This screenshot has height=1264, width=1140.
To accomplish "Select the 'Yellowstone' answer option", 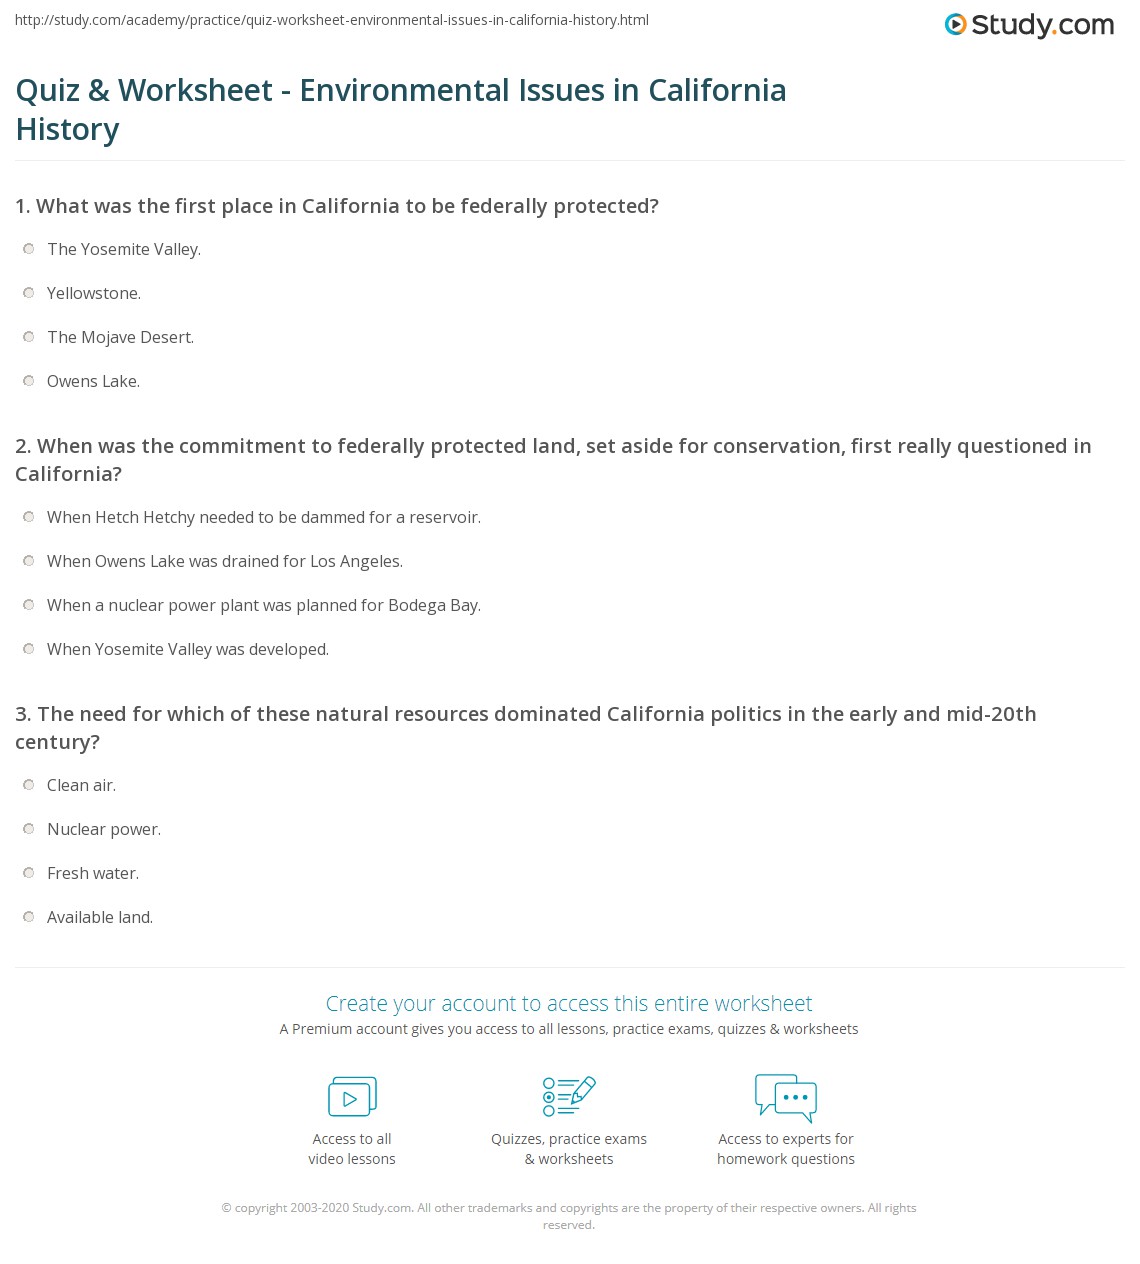I will (29, 293).
